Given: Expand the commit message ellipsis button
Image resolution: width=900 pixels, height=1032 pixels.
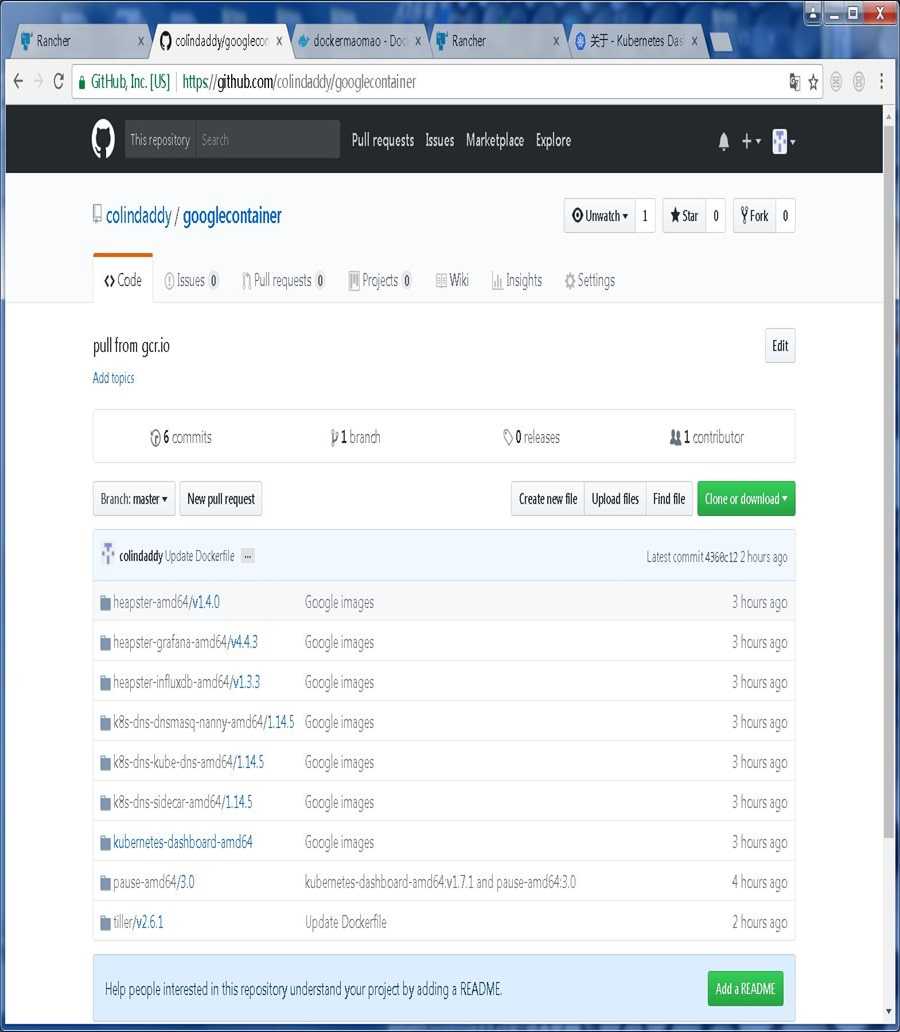Looking at the screenshot, I should [248, 556].
